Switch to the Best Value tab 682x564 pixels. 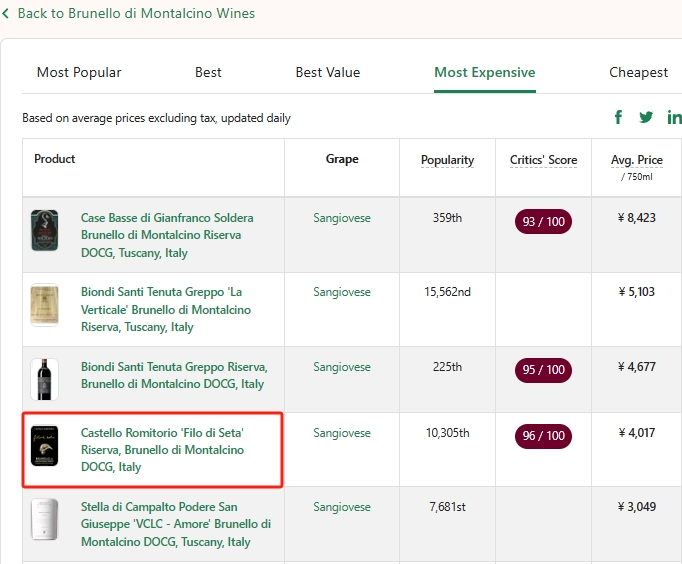click(x=327, y=72)
